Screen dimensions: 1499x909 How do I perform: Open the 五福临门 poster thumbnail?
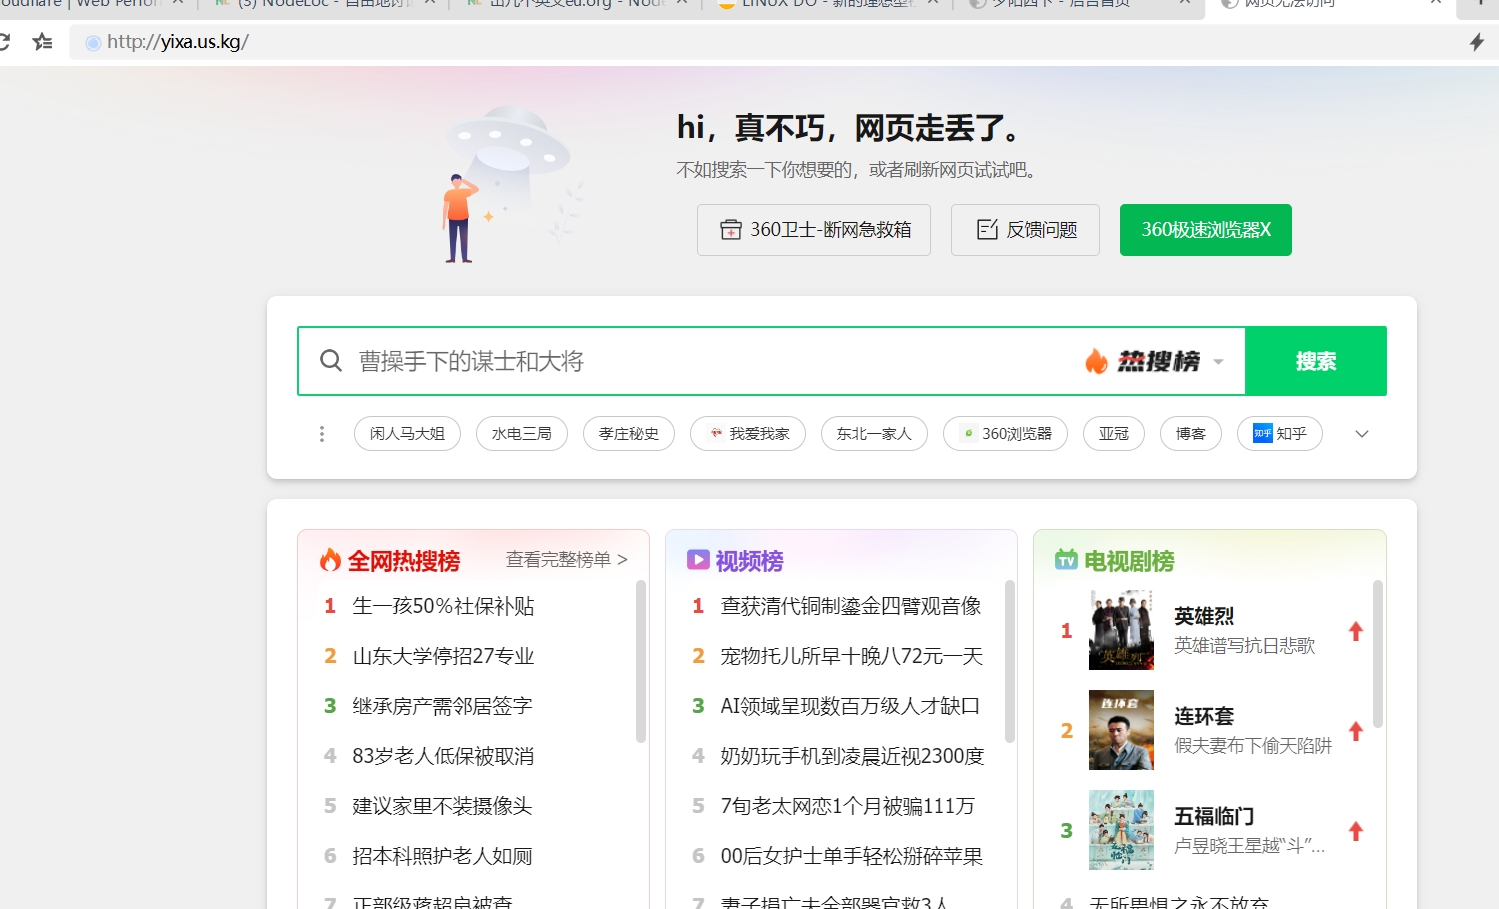click(x=1121, y=830)
